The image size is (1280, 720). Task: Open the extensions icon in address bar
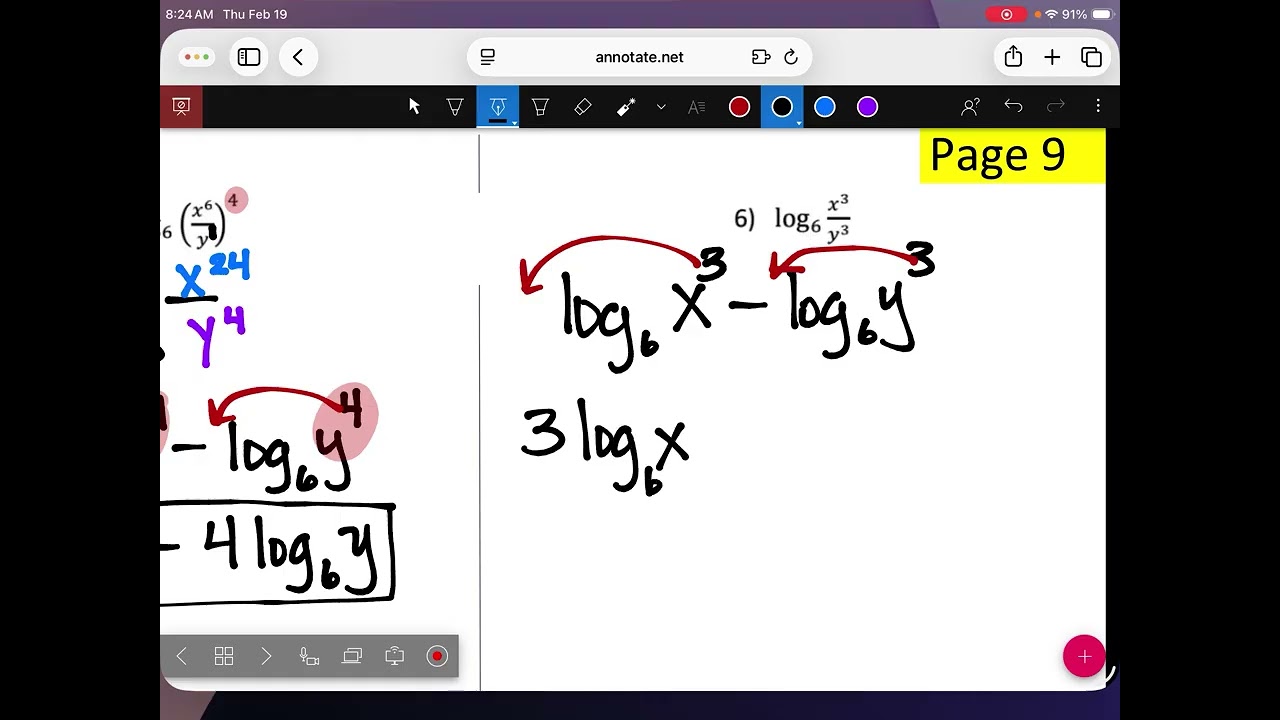761,57
